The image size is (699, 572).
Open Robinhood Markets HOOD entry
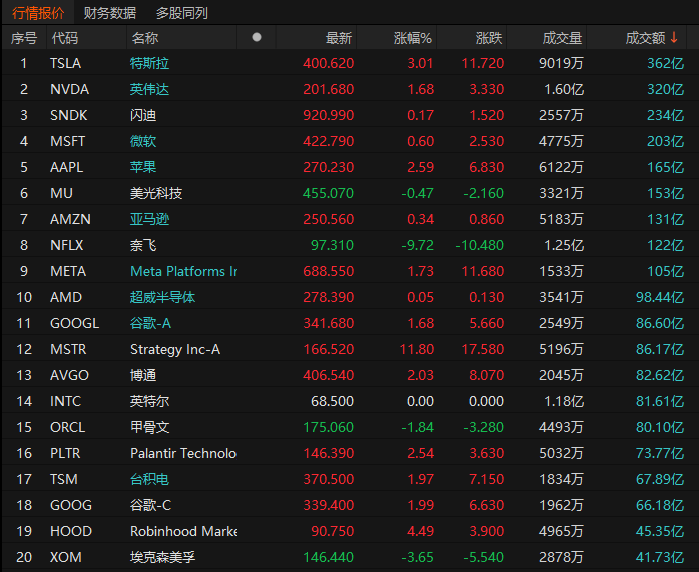[183, 531]
